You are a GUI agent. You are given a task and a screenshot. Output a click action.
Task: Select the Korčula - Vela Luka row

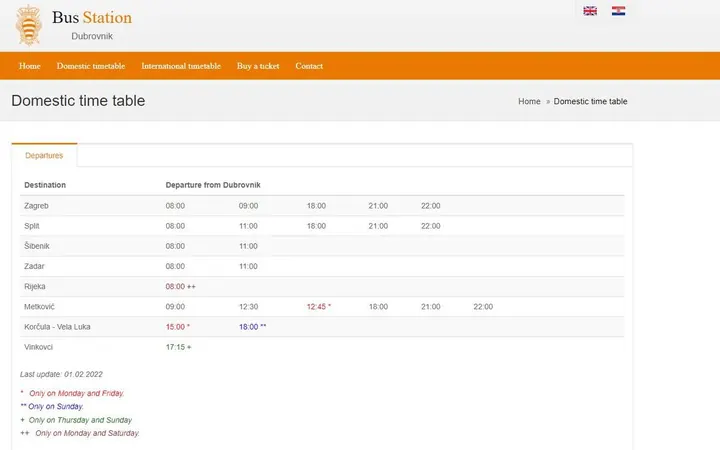click(x=322, y=327)
